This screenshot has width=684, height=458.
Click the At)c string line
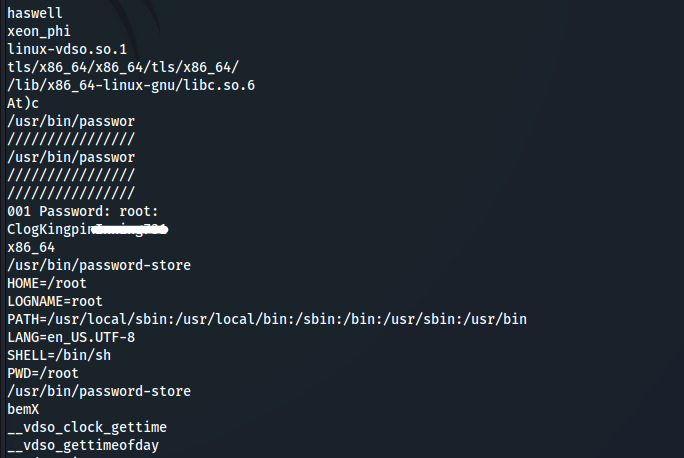23,103
